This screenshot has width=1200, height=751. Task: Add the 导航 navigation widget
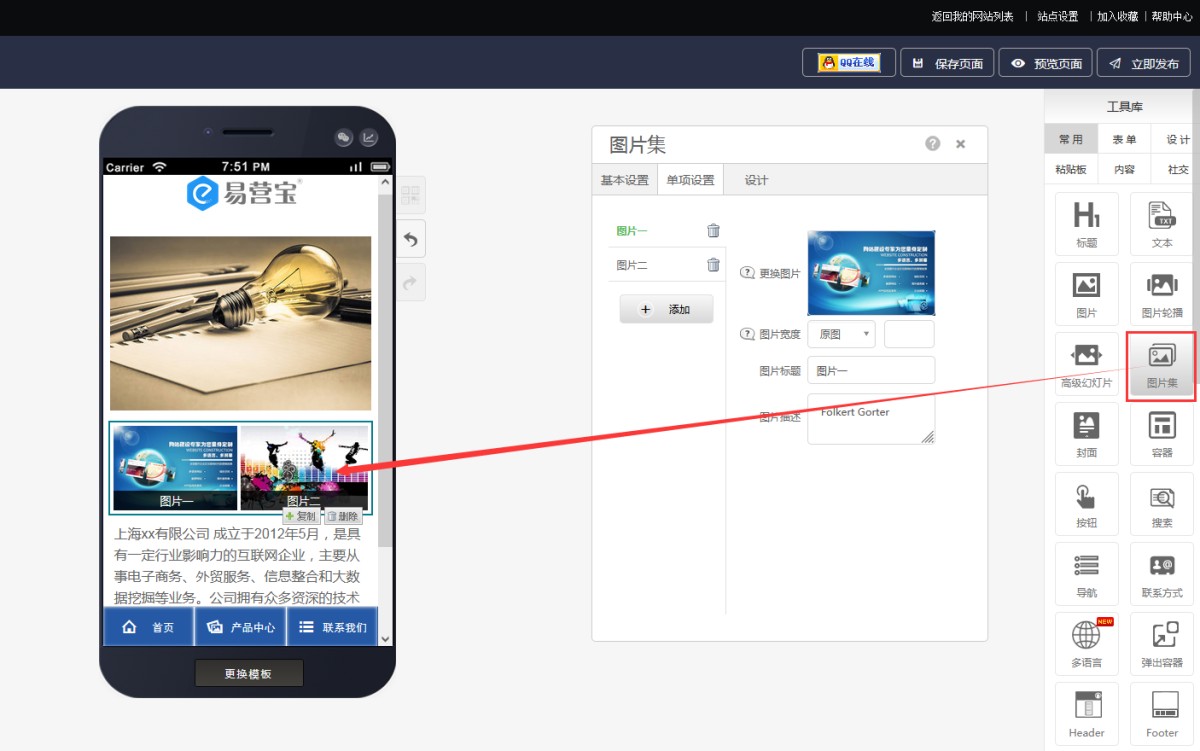(1086, 574)
